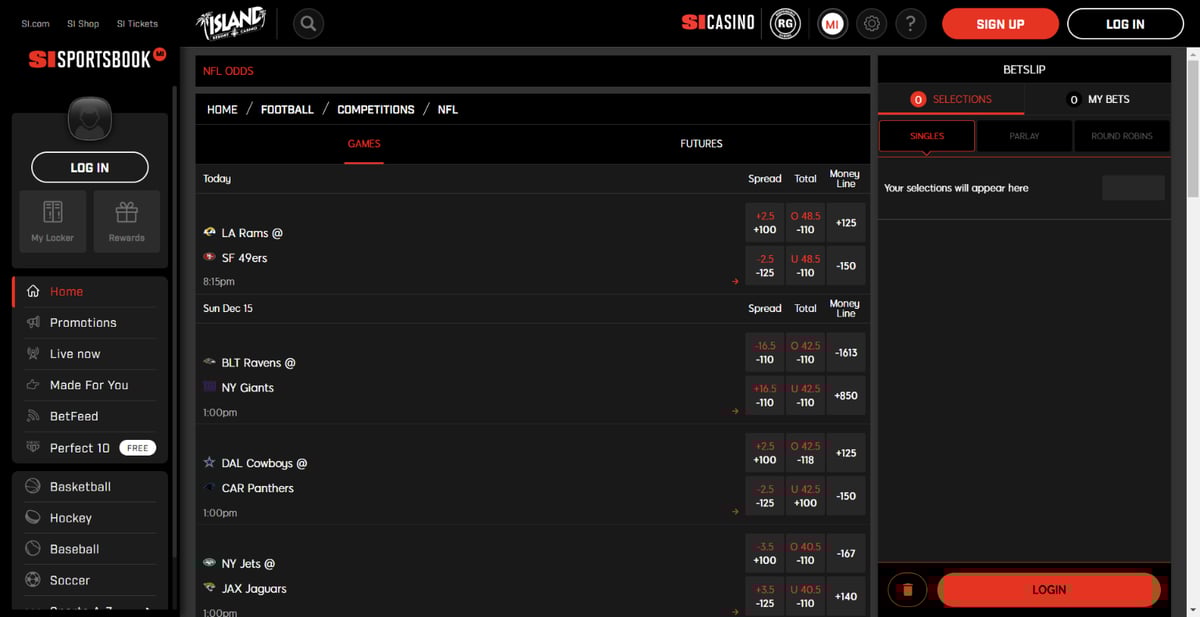The height and width of the screenshot is (617, 1200).
Task: Bet Over 42.5 at -118 Cowboys-Panthers
Action: point(805,453)
